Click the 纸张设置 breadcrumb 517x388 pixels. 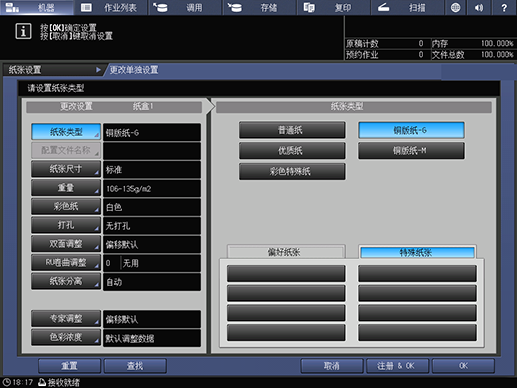point(53,70)
